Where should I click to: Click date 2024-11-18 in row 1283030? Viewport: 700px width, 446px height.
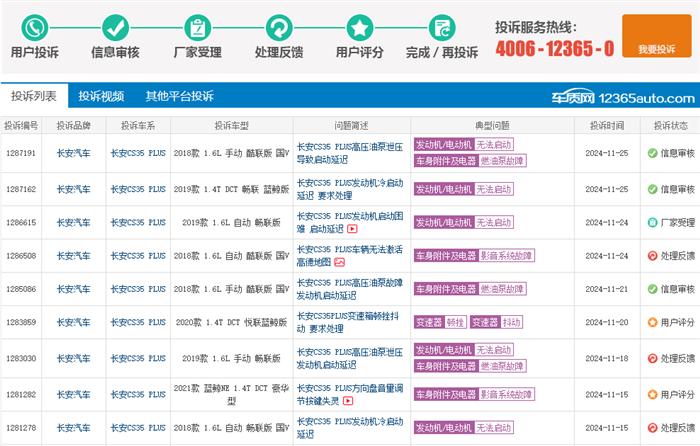click(607, 358)
